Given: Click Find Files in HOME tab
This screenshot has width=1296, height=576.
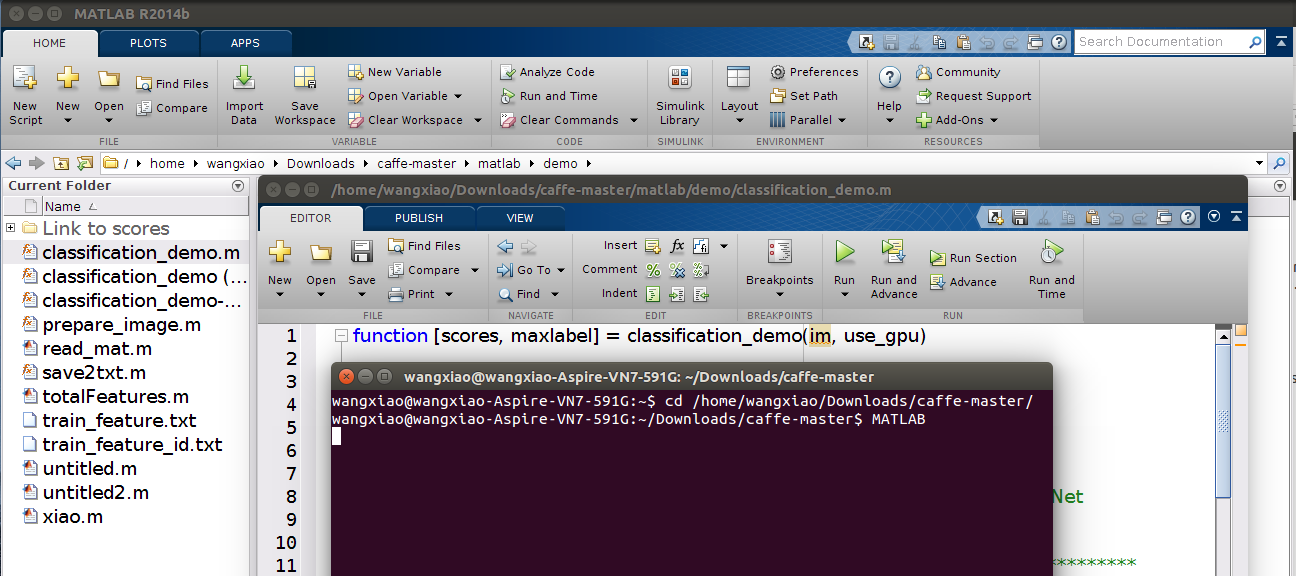Looking at the screenshot, I should (x=172, y=84).
